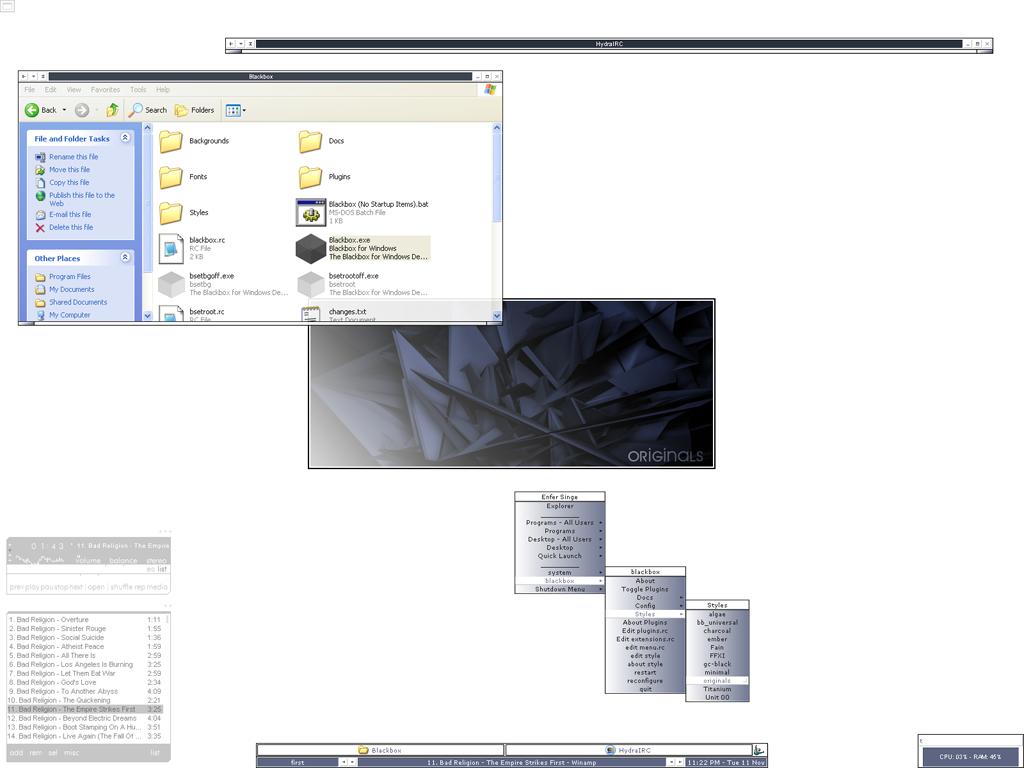This screenshot has height=768, width=1024.
Task: Click the task pane scroll down arrow
Action: click(x=148, y=315)
